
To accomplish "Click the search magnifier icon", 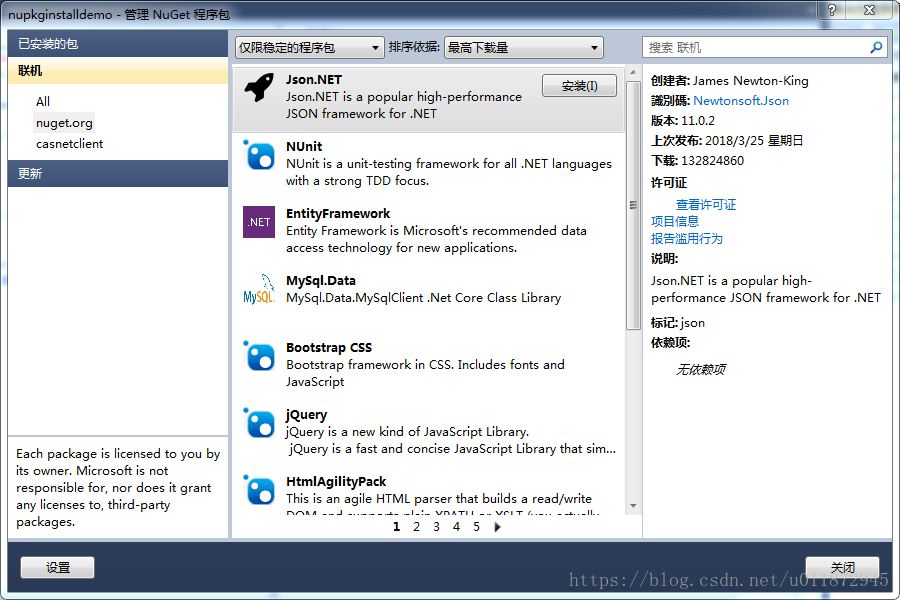I will coord(876,47).
